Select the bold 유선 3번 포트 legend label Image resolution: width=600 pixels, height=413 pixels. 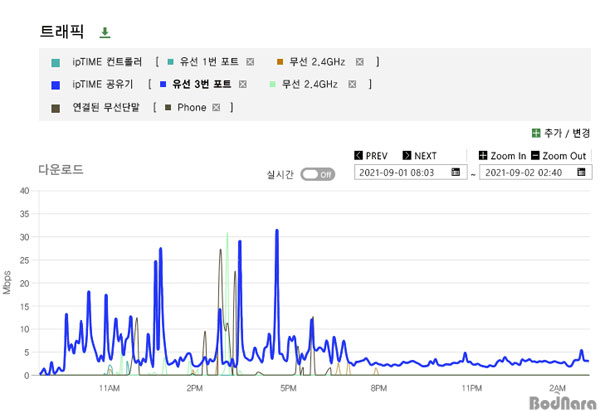click(x=202, y=84)
